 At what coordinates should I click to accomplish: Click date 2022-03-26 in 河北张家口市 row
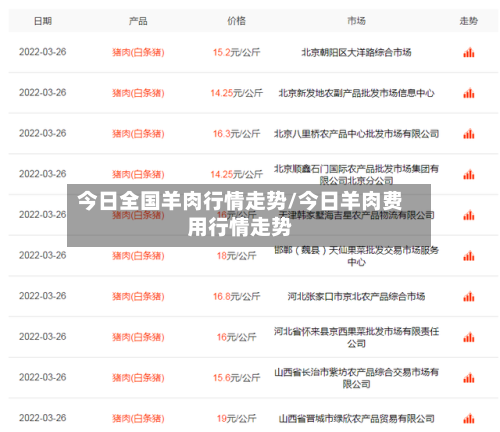(43, 296)
